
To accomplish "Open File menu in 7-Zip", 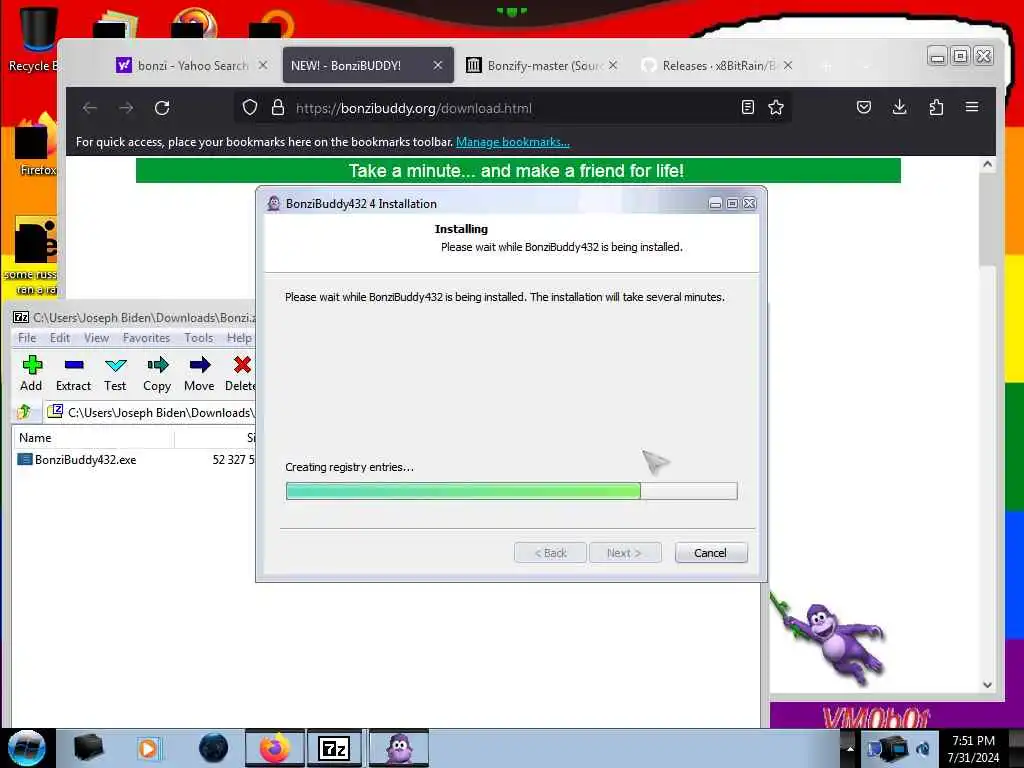I will [27, 338].
